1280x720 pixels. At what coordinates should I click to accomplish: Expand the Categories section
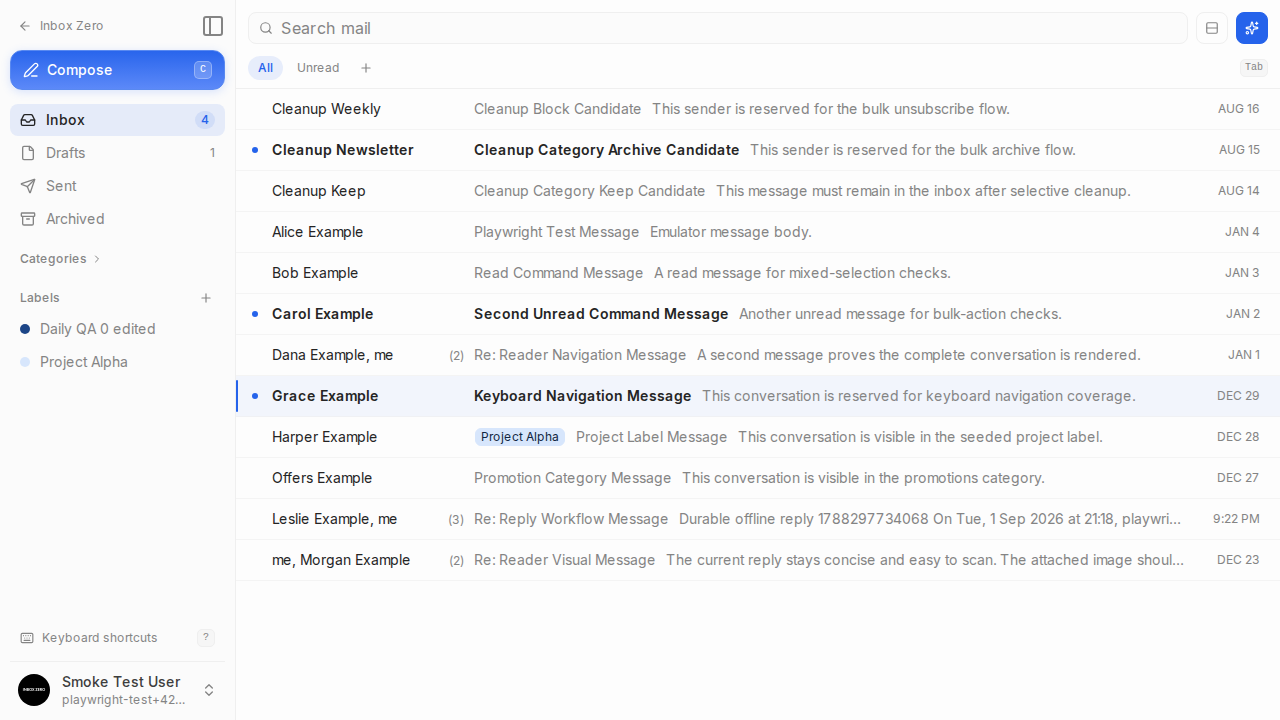coord(60,259)
